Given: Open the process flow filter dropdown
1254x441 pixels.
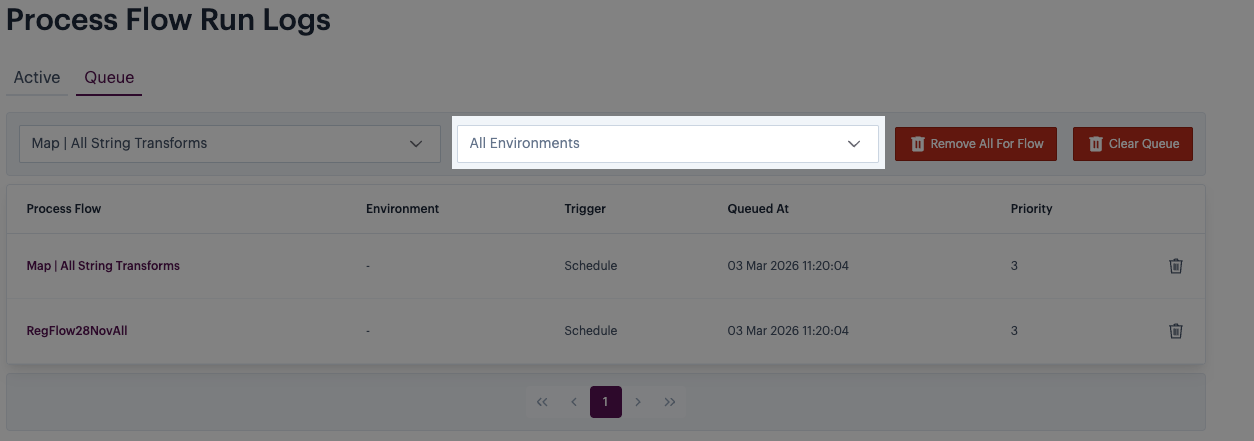Looking at the screenshot, I should 230,144.
